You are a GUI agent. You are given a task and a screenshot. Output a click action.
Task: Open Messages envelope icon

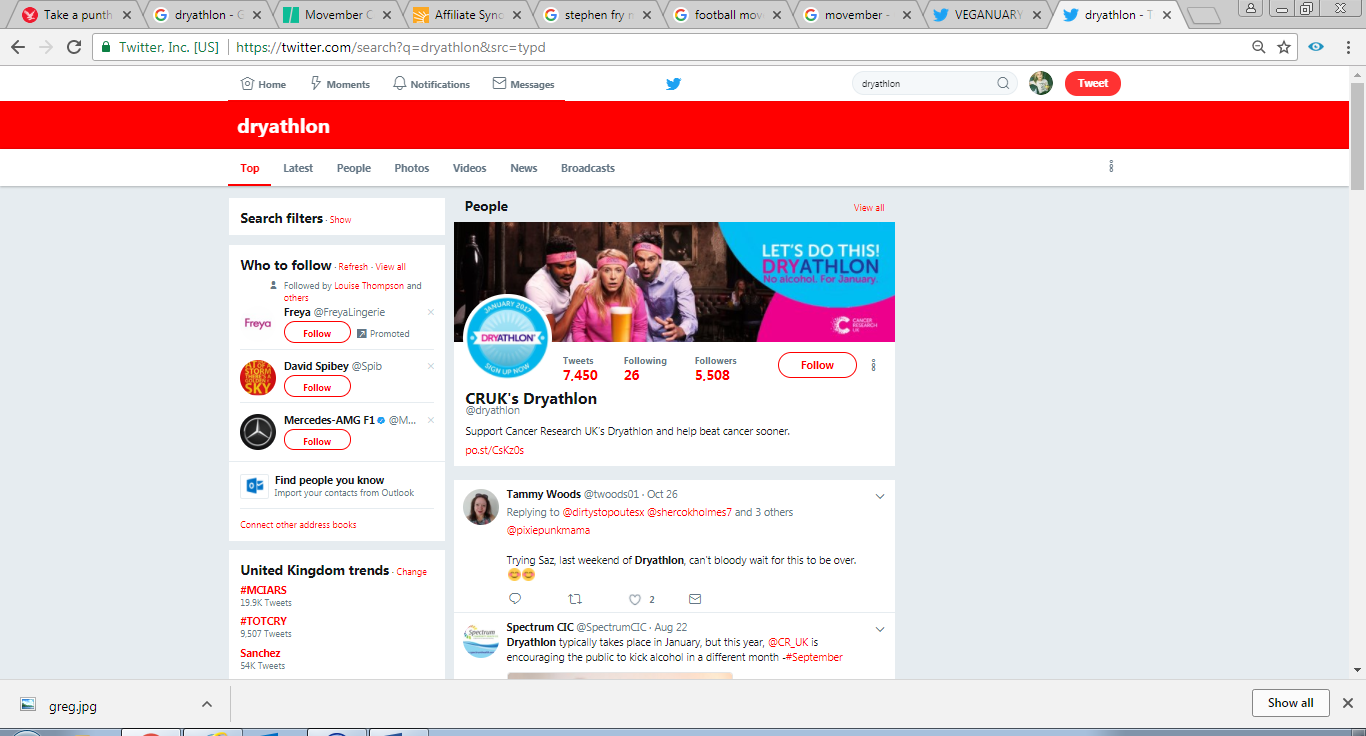coord(499,84)
